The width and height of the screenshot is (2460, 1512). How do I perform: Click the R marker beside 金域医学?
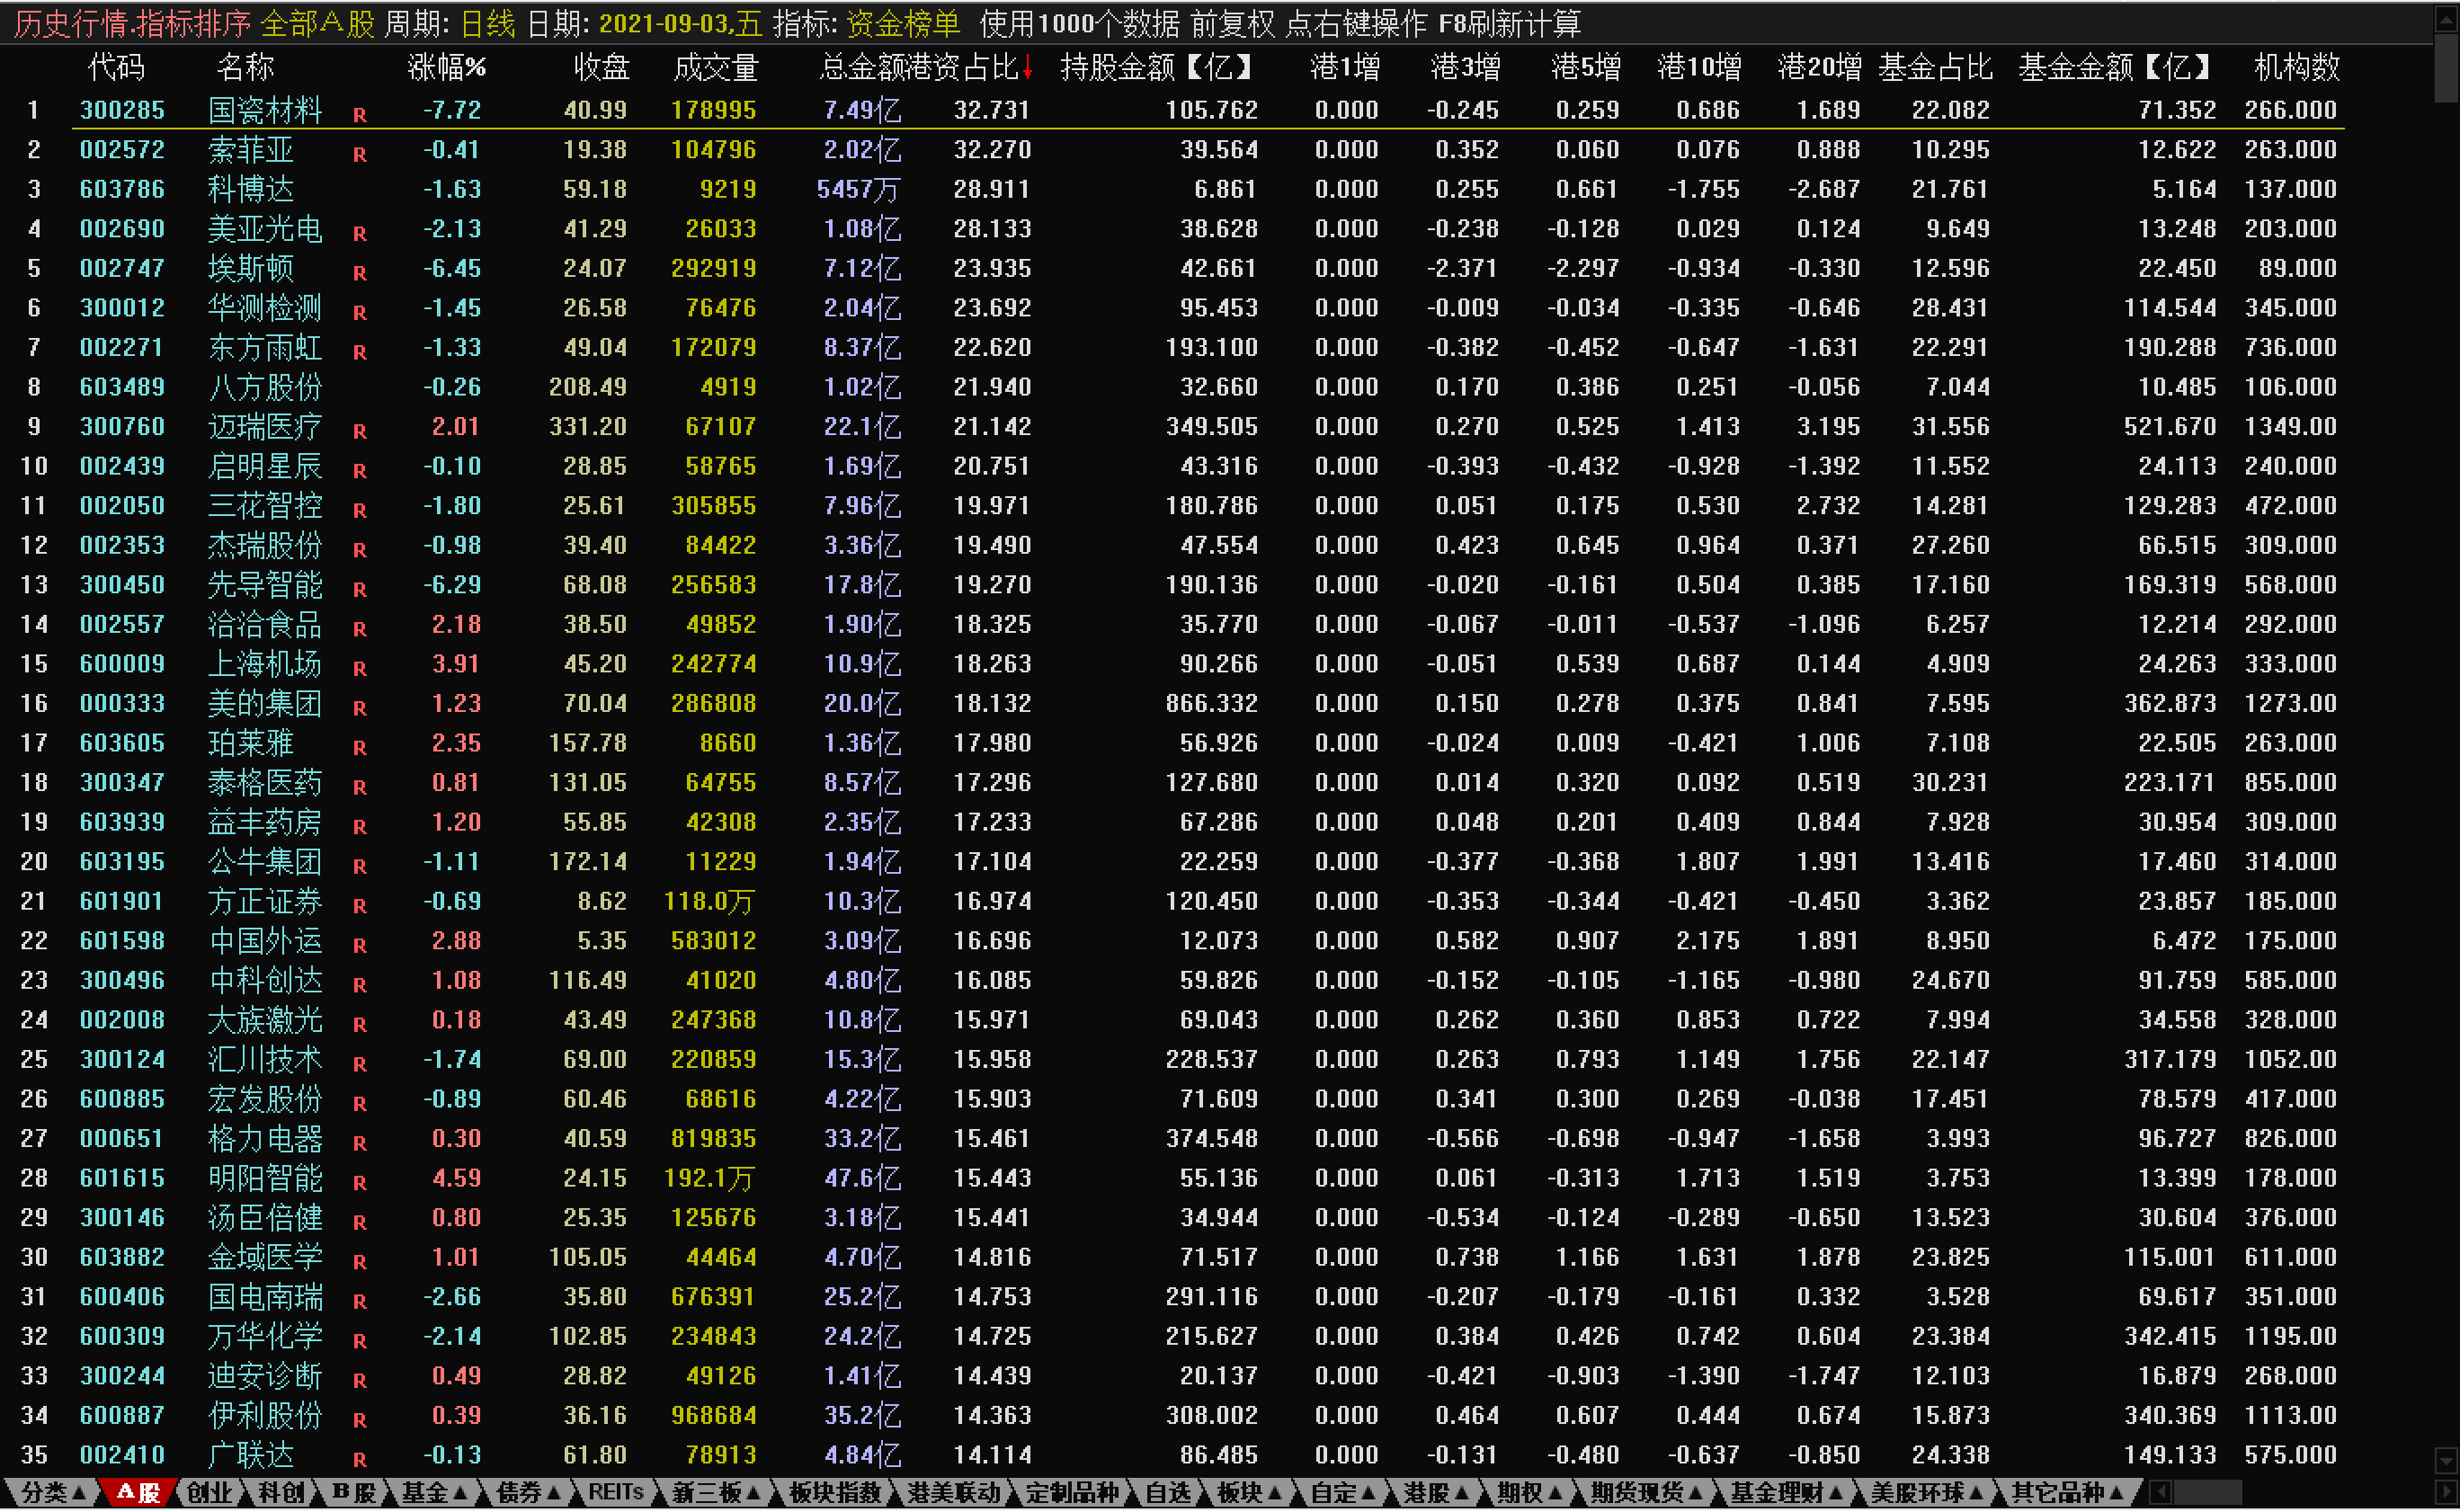point(360,1262)
